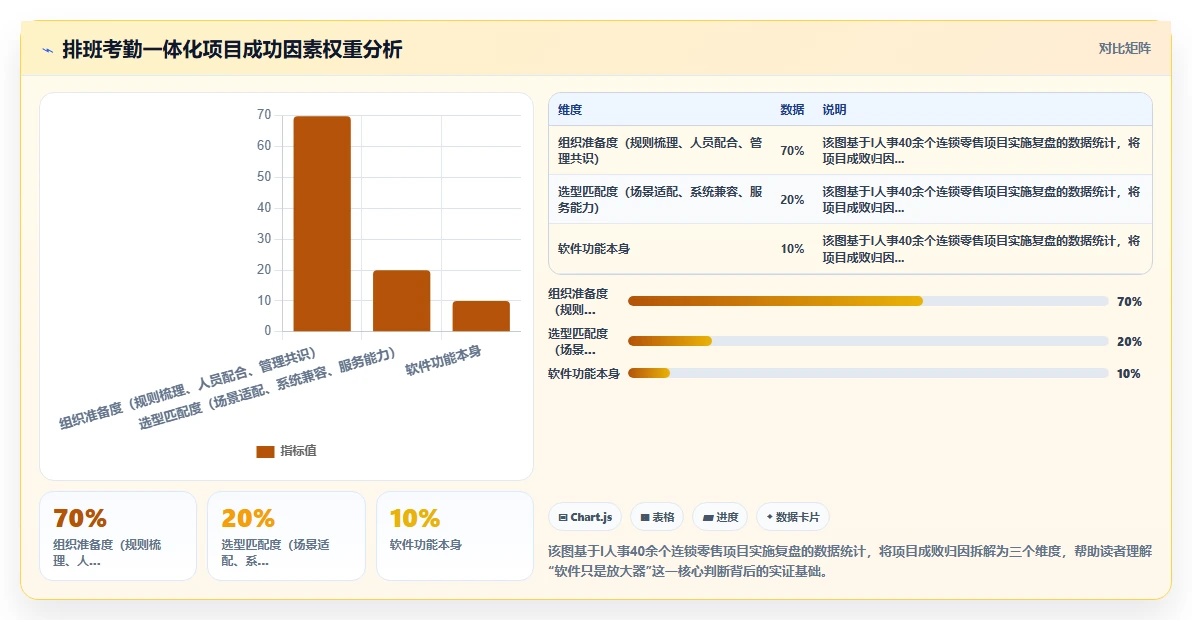
Task: Click the 70% label beside first progress bar
Action: coord(1130,302)
